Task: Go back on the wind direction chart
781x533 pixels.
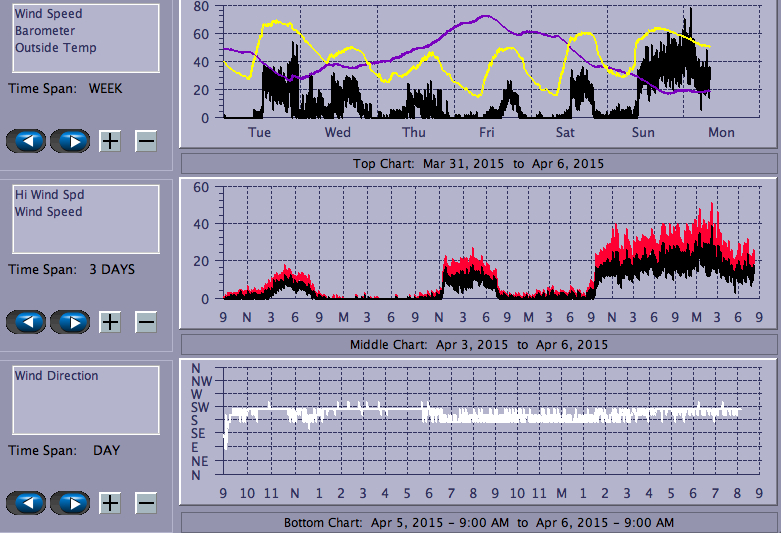Action: click(x=26, y=503)
